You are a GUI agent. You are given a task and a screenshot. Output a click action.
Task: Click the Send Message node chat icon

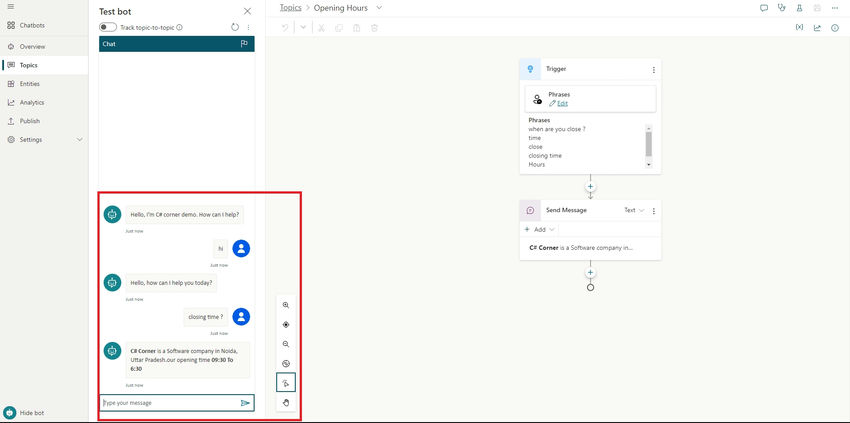(530, 210)
